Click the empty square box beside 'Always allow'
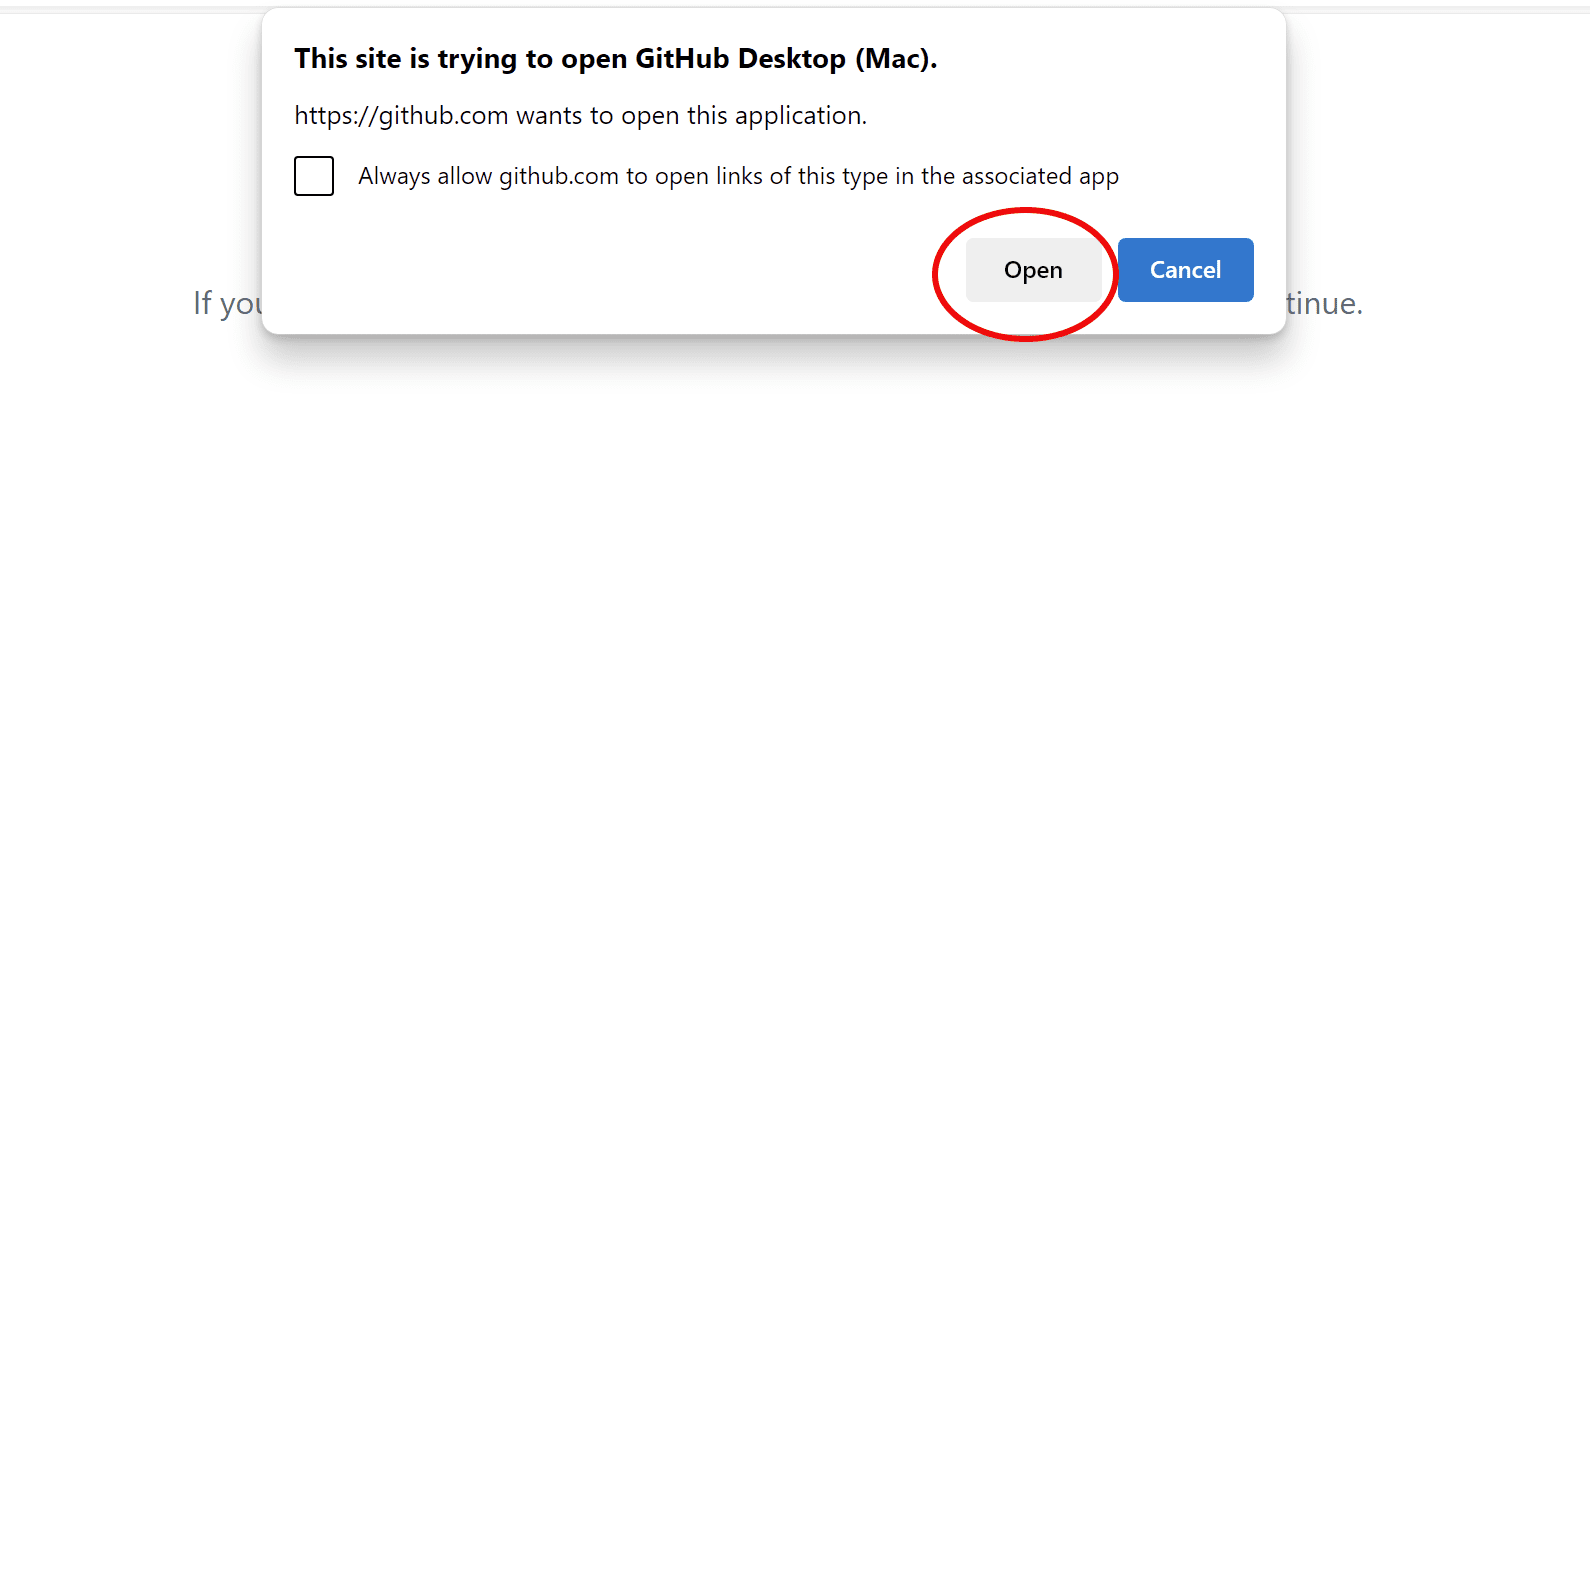Viewport: 1590px width, 1584px height. tap(314, 176)
